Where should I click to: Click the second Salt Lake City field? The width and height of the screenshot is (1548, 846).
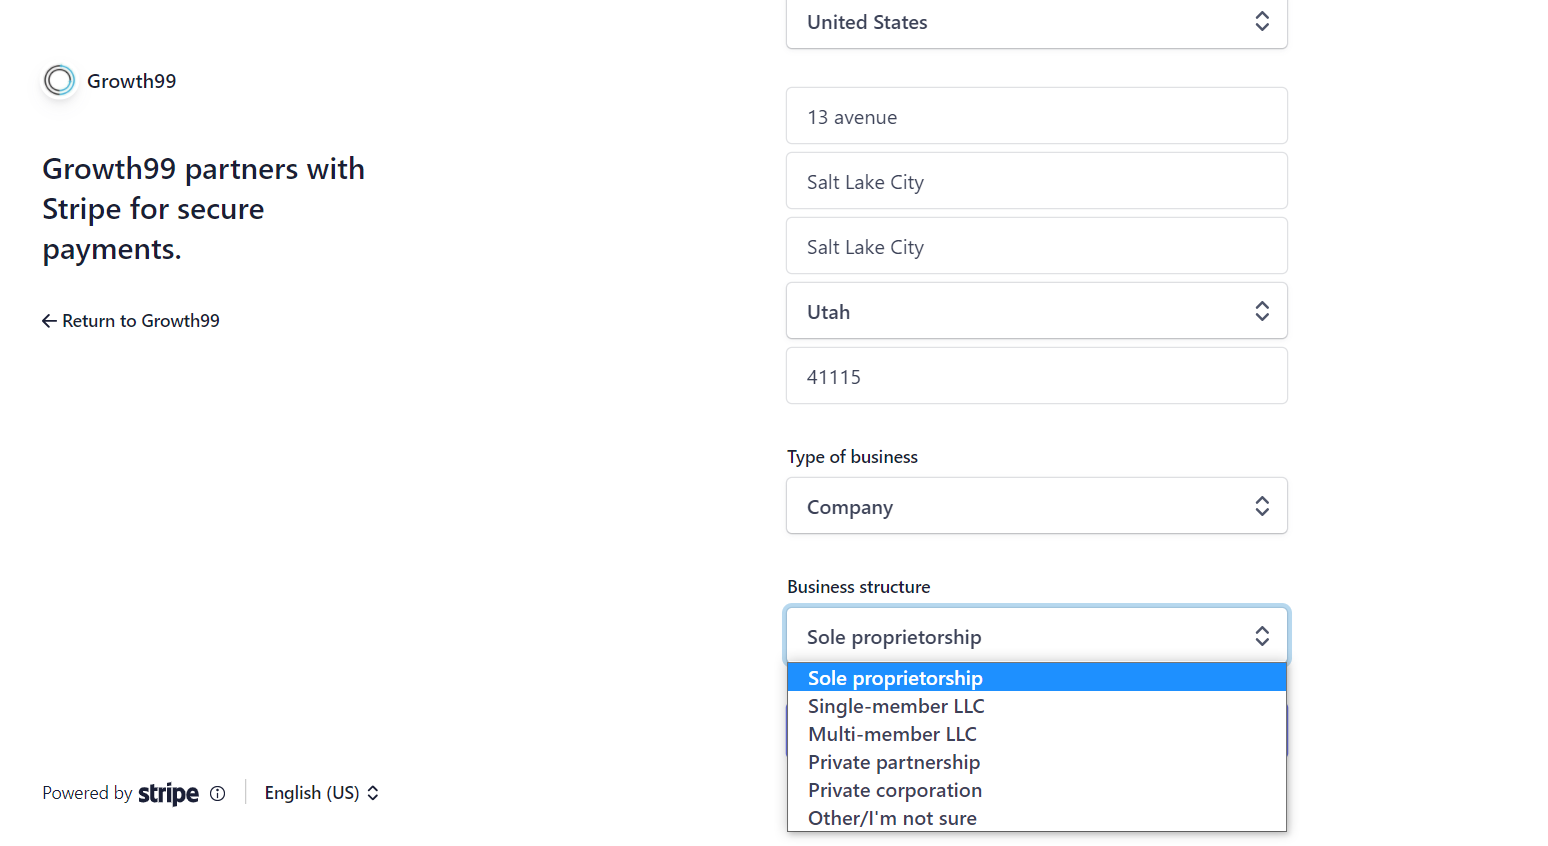(1036, 247)
